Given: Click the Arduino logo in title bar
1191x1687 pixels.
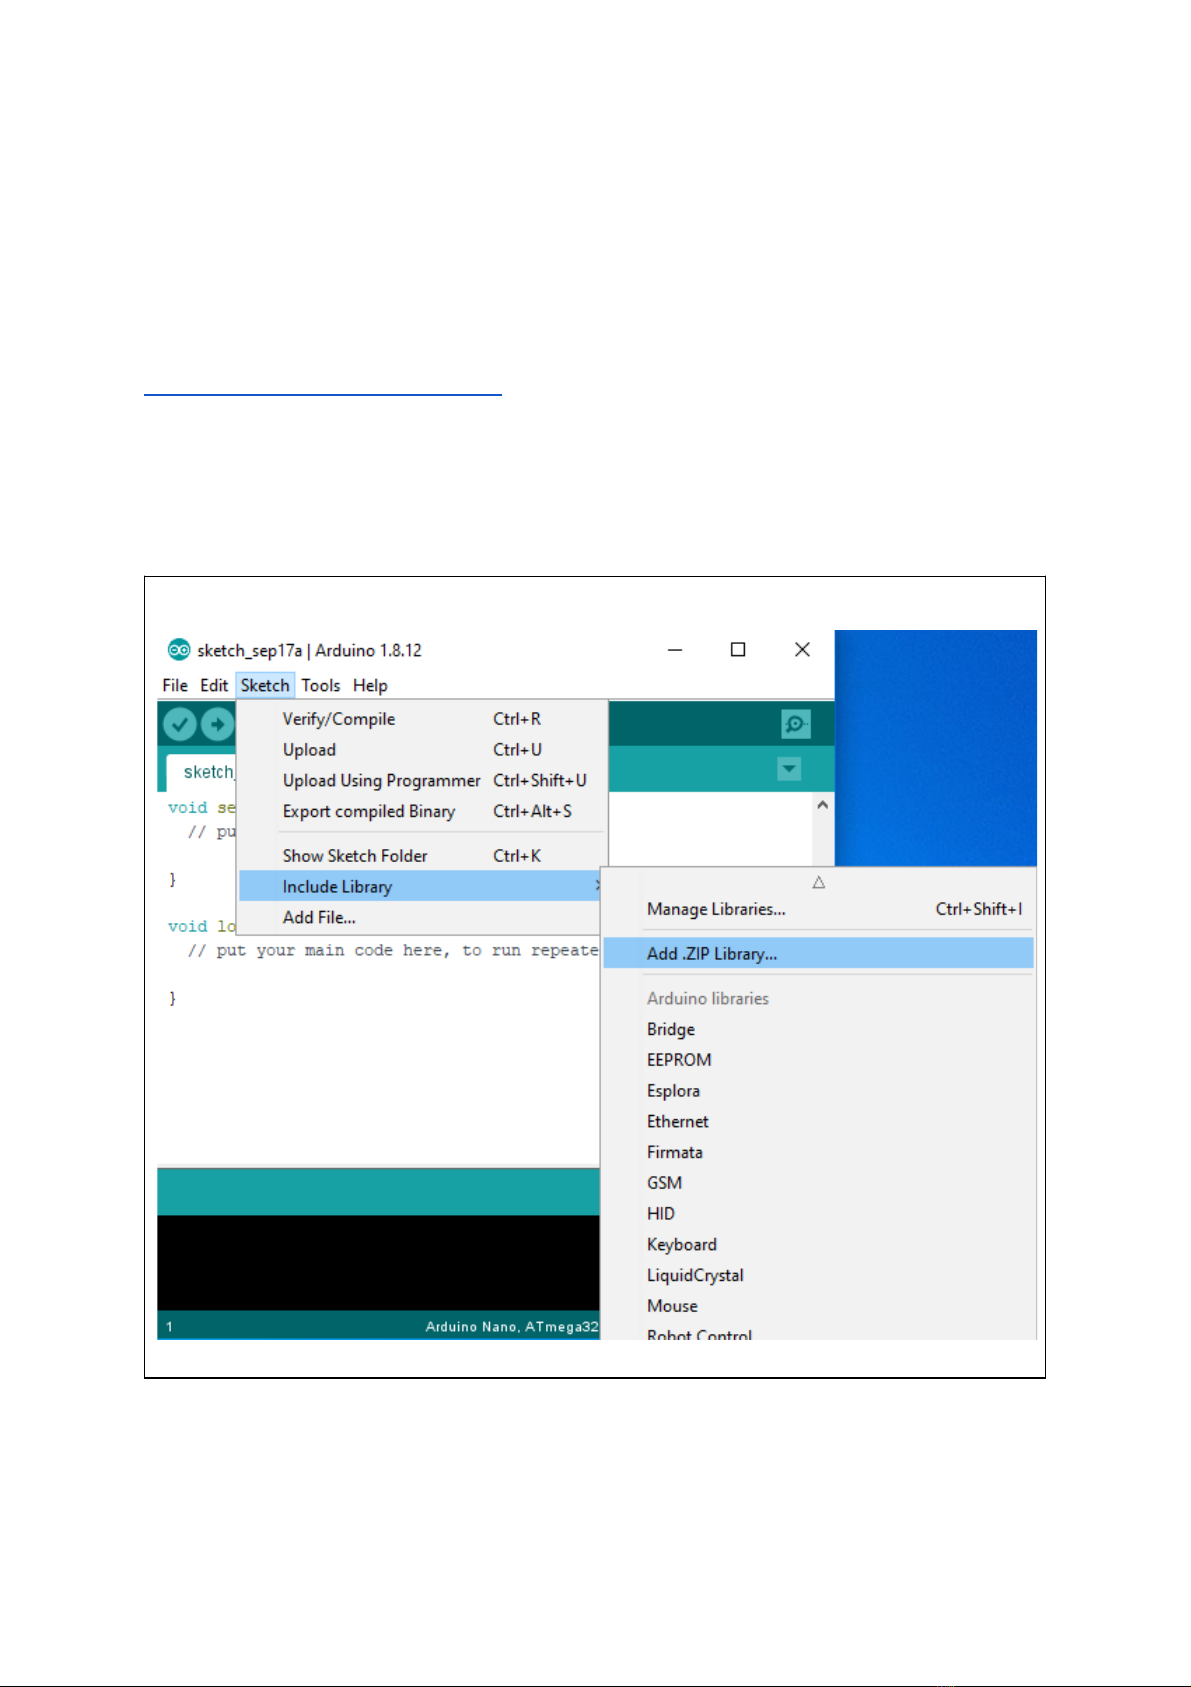Looking at the screenshot, I should coord(179,650).
